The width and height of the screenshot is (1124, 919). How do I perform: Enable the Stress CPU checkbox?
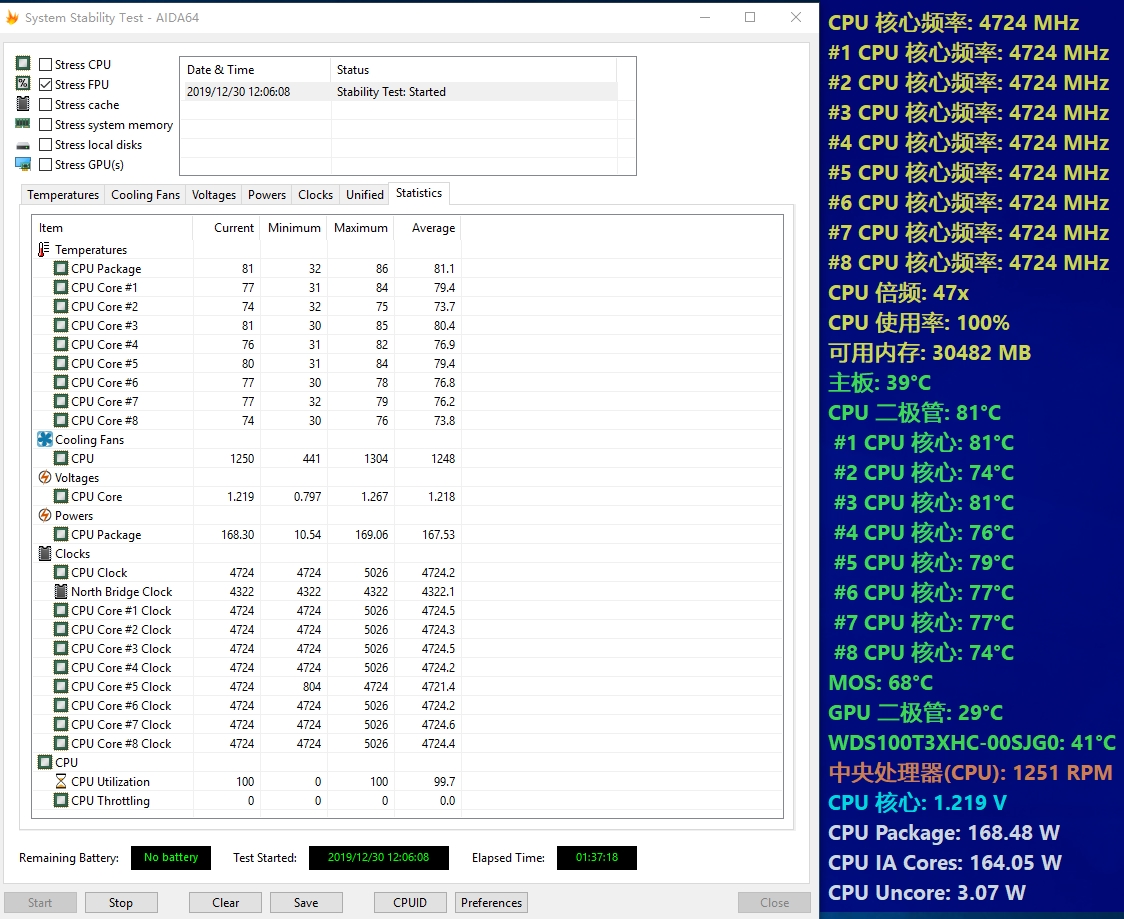click(46, 65)
